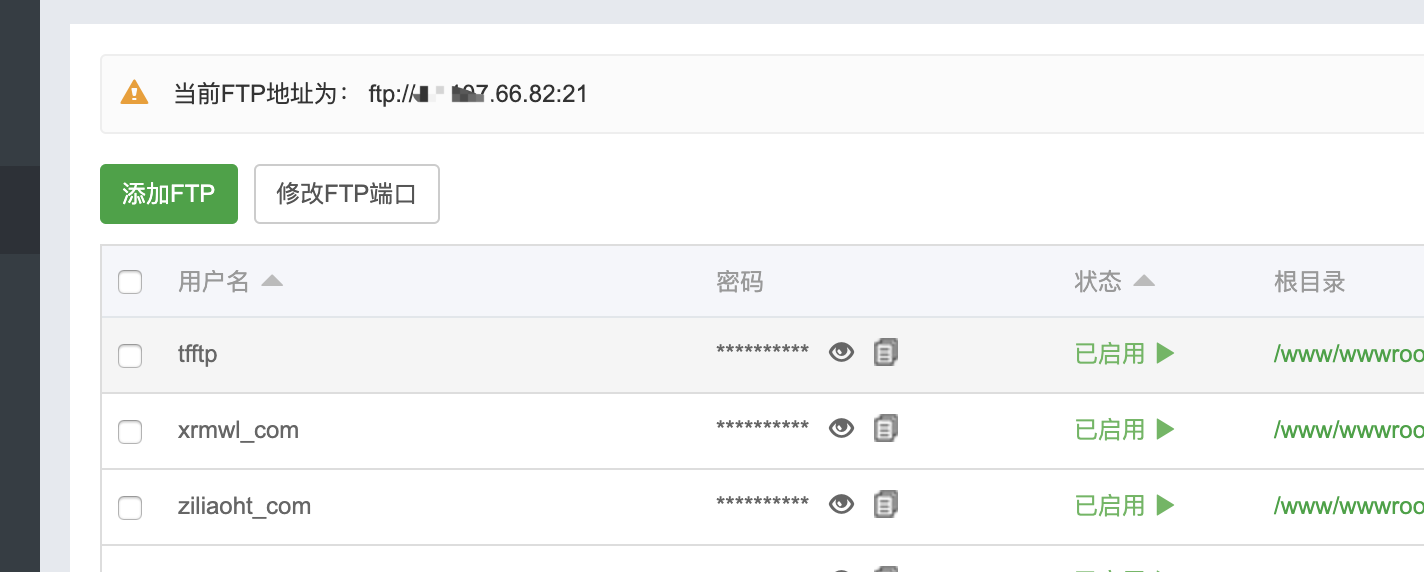The width and height of the screenshot is (1424, 572).
Task: Tick the select-all checkbox in header
Action: click(x=130, y=282)
